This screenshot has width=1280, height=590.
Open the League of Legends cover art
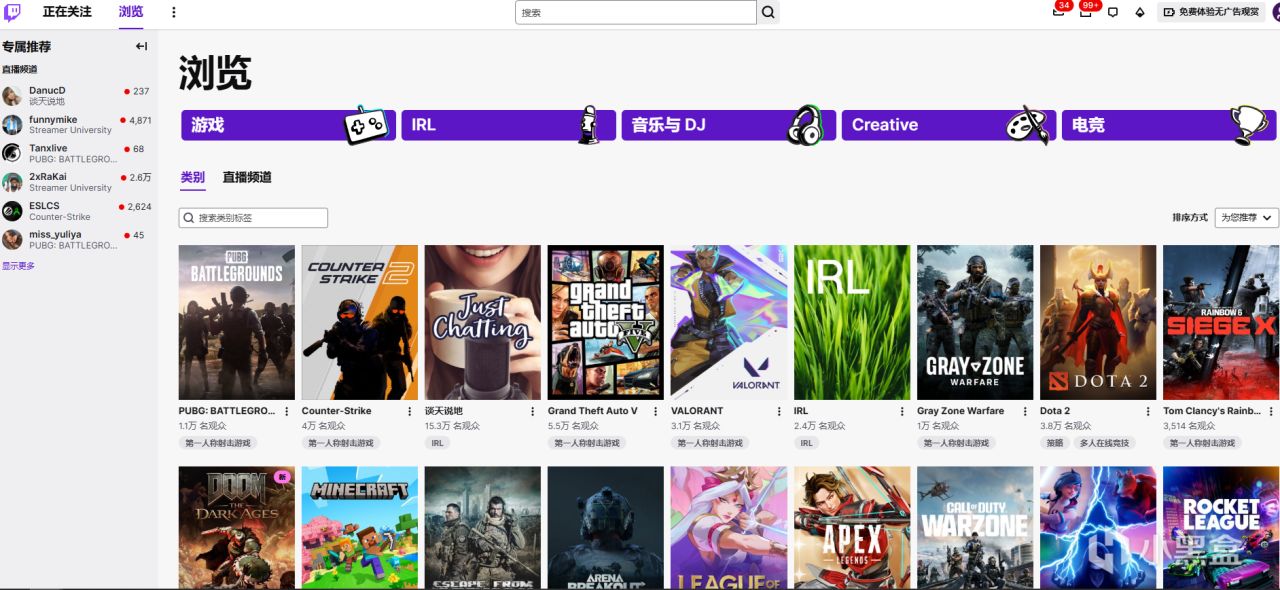pos(729,527)
